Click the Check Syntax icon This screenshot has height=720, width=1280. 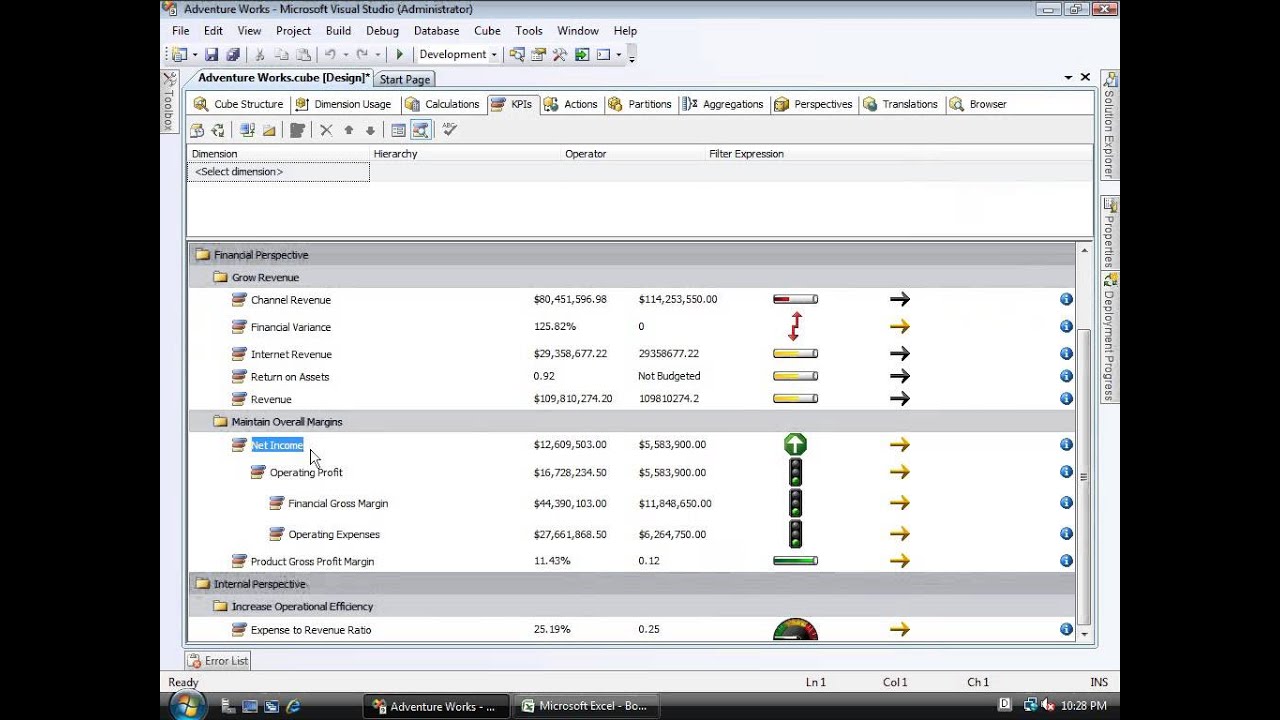(450, 130)
